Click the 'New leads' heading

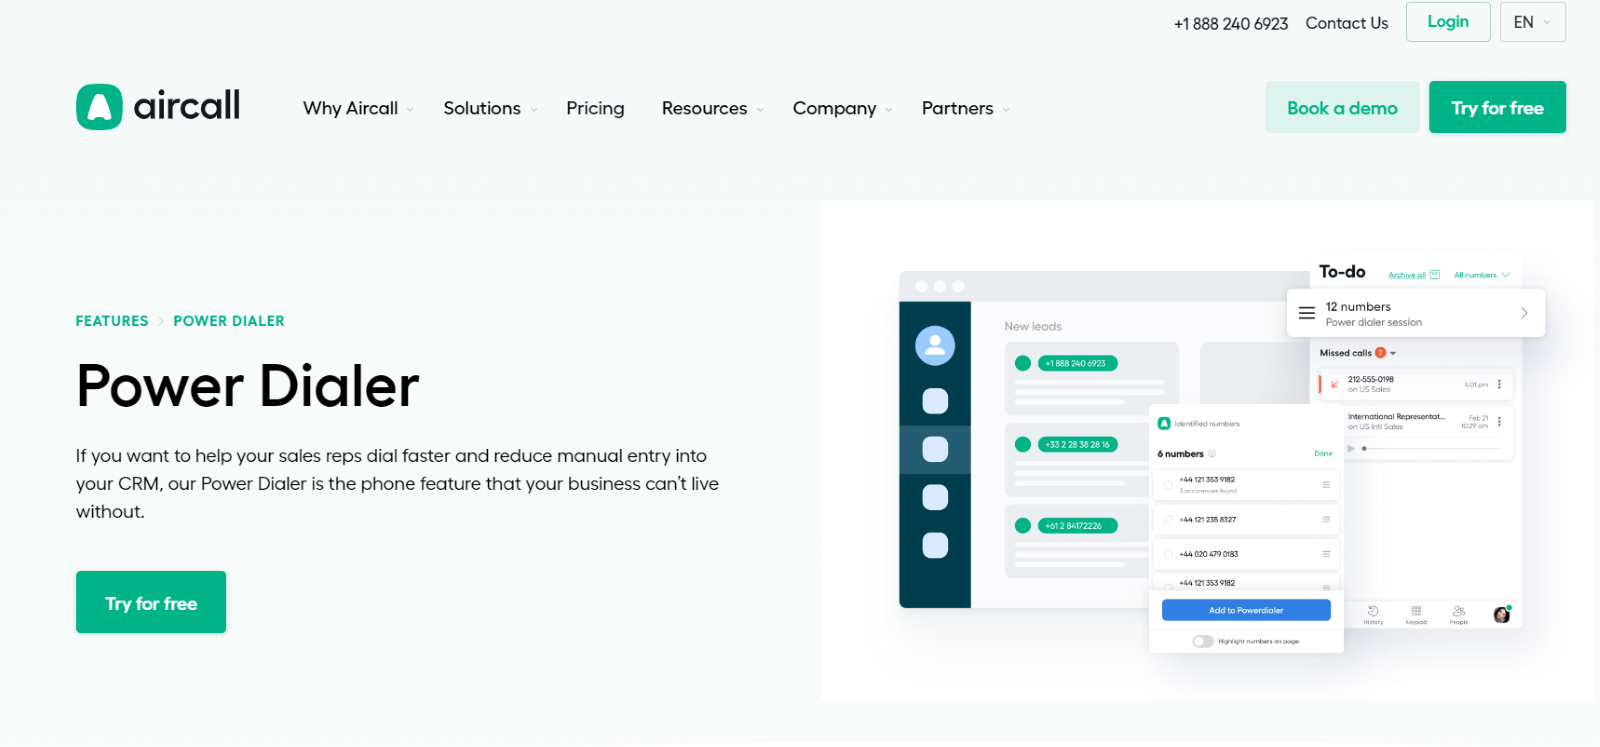pos(1033,327)
